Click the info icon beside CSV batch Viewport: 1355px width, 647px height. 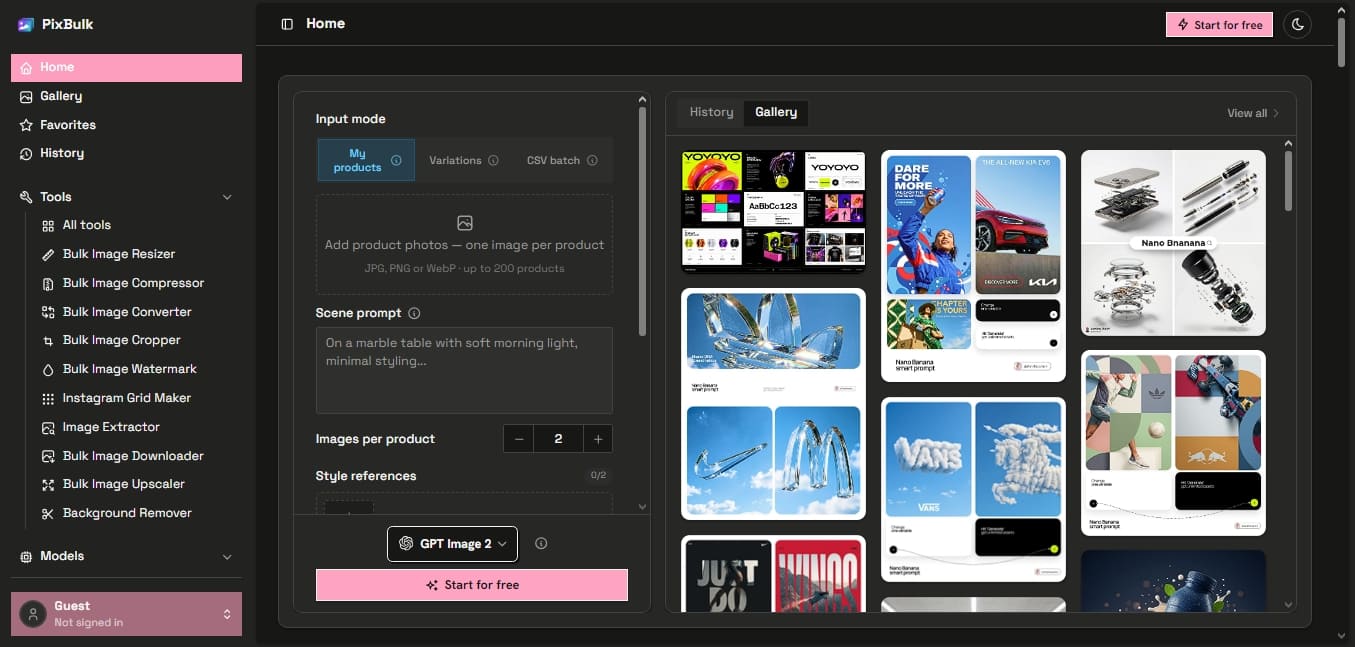(592, 160)
